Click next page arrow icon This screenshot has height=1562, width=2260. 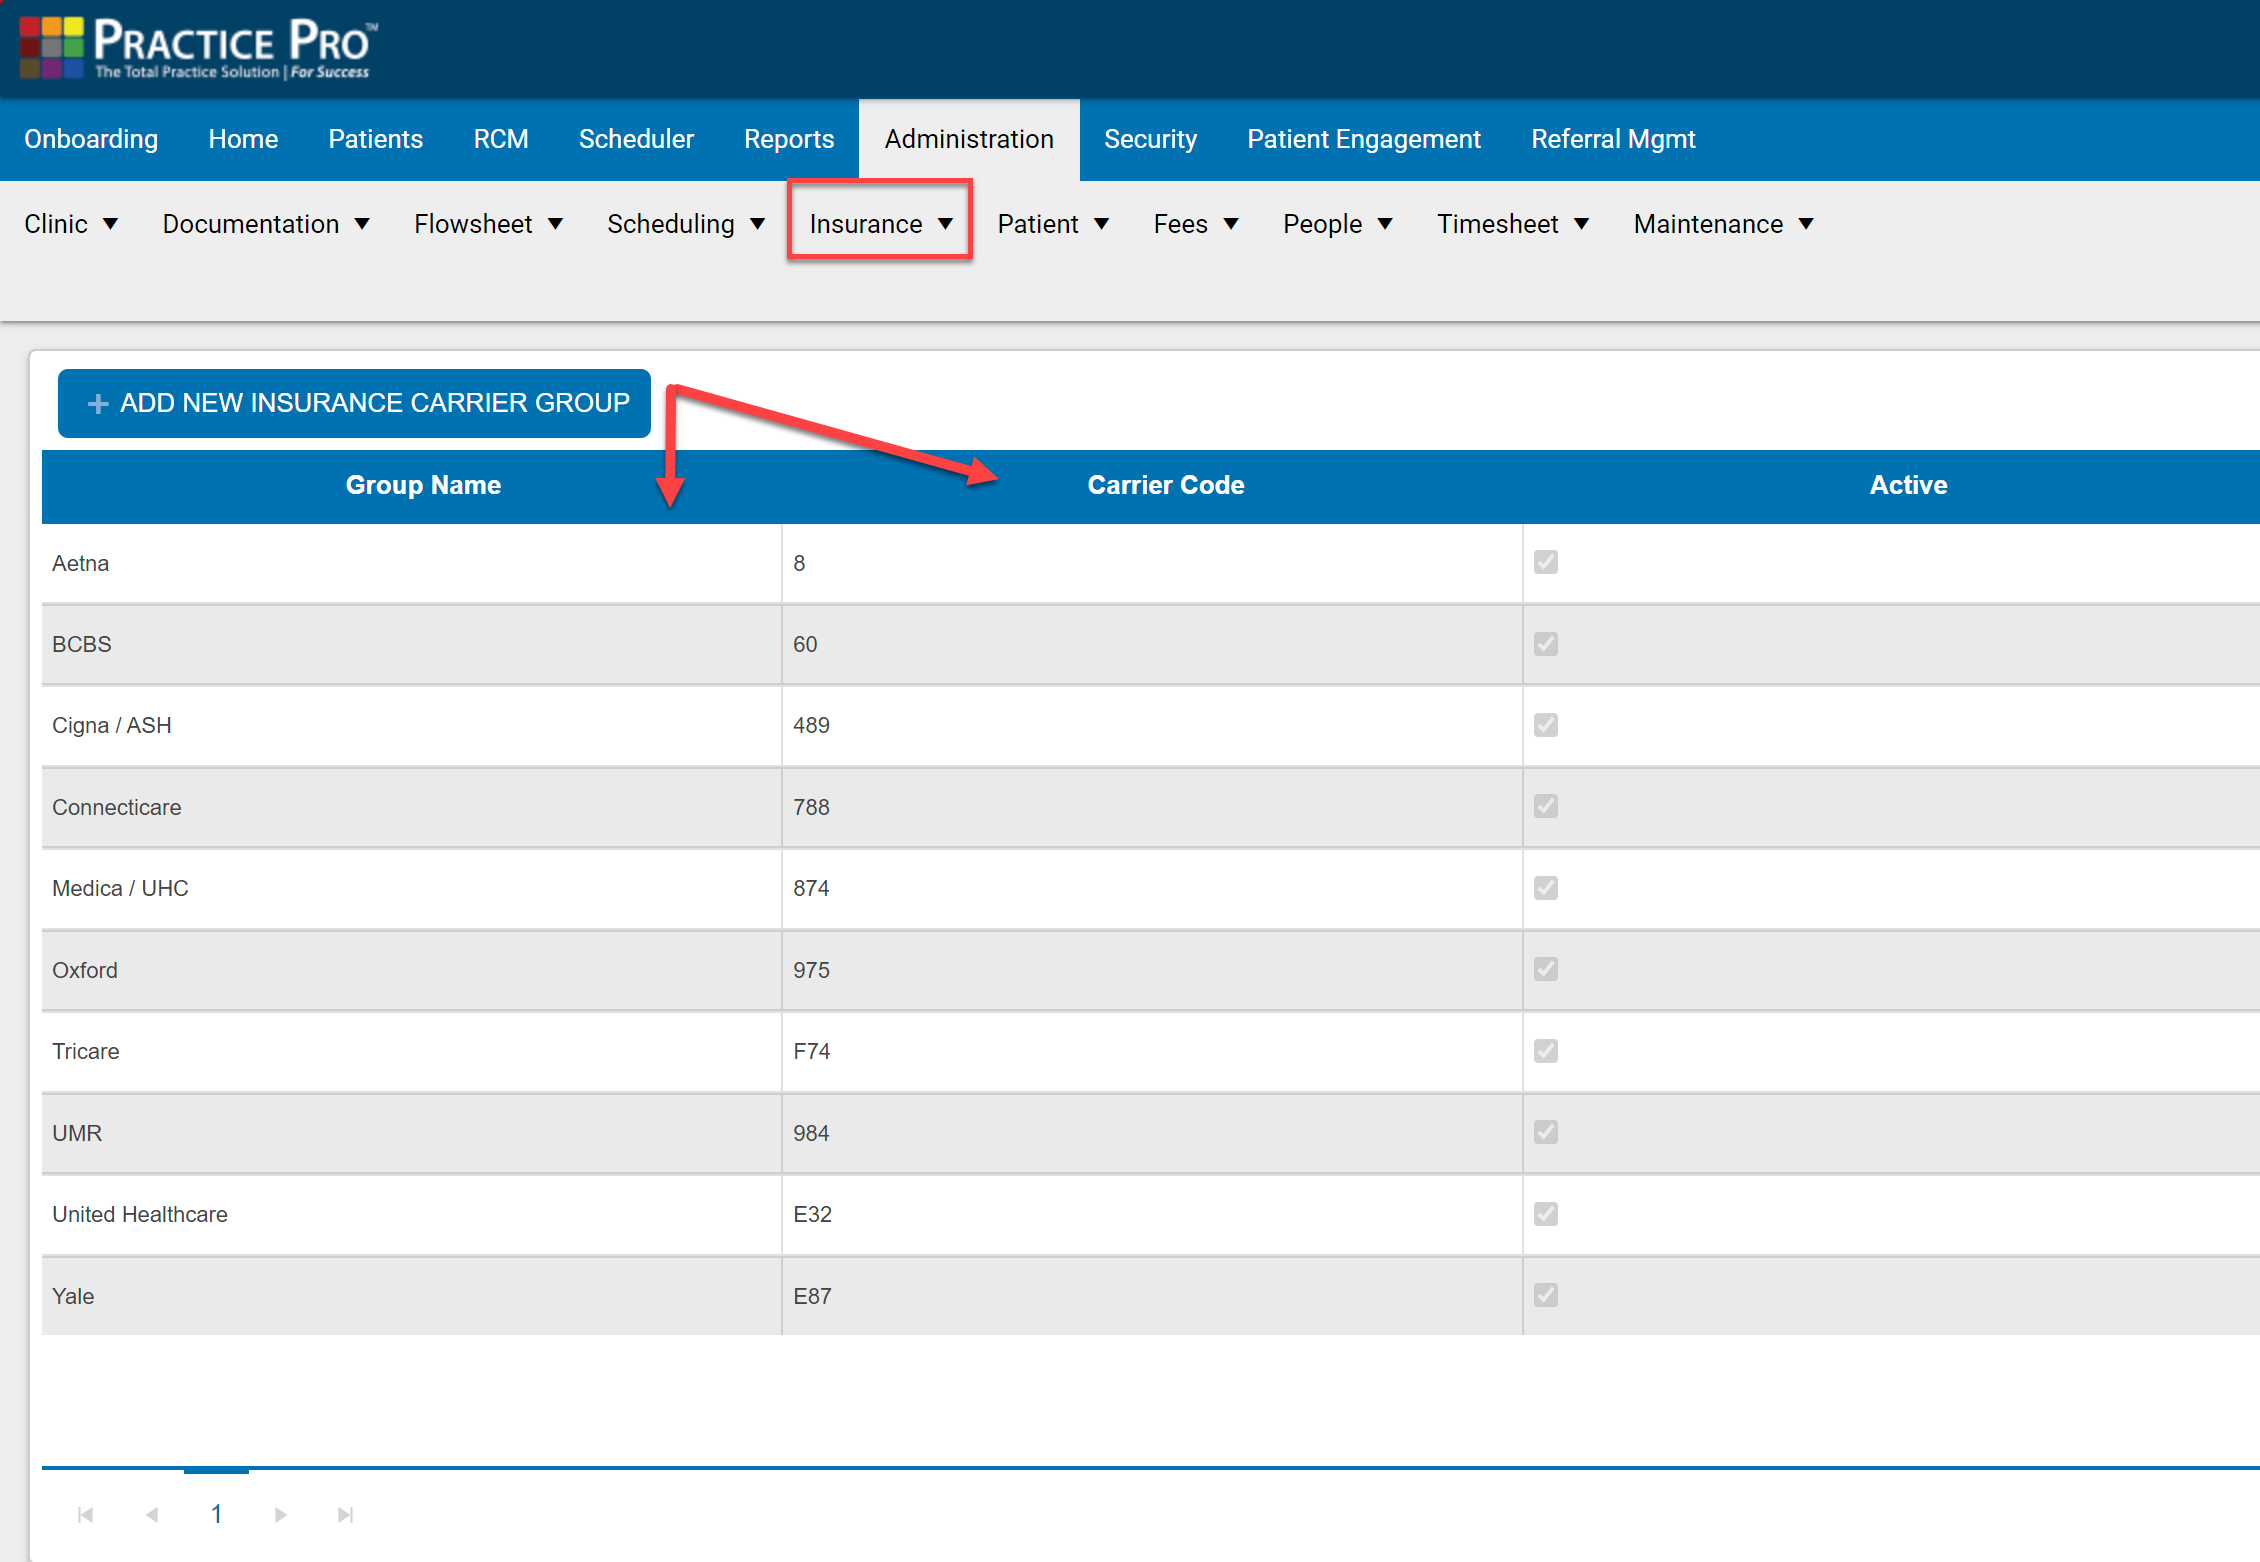tap(281, 1515)
